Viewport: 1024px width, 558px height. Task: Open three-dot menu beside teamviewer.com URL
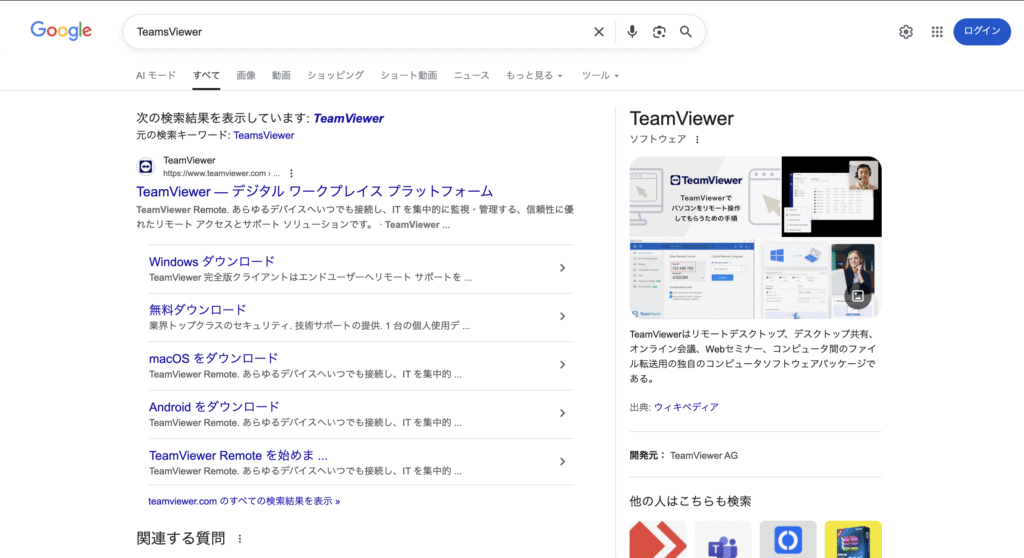coord(291,173)
